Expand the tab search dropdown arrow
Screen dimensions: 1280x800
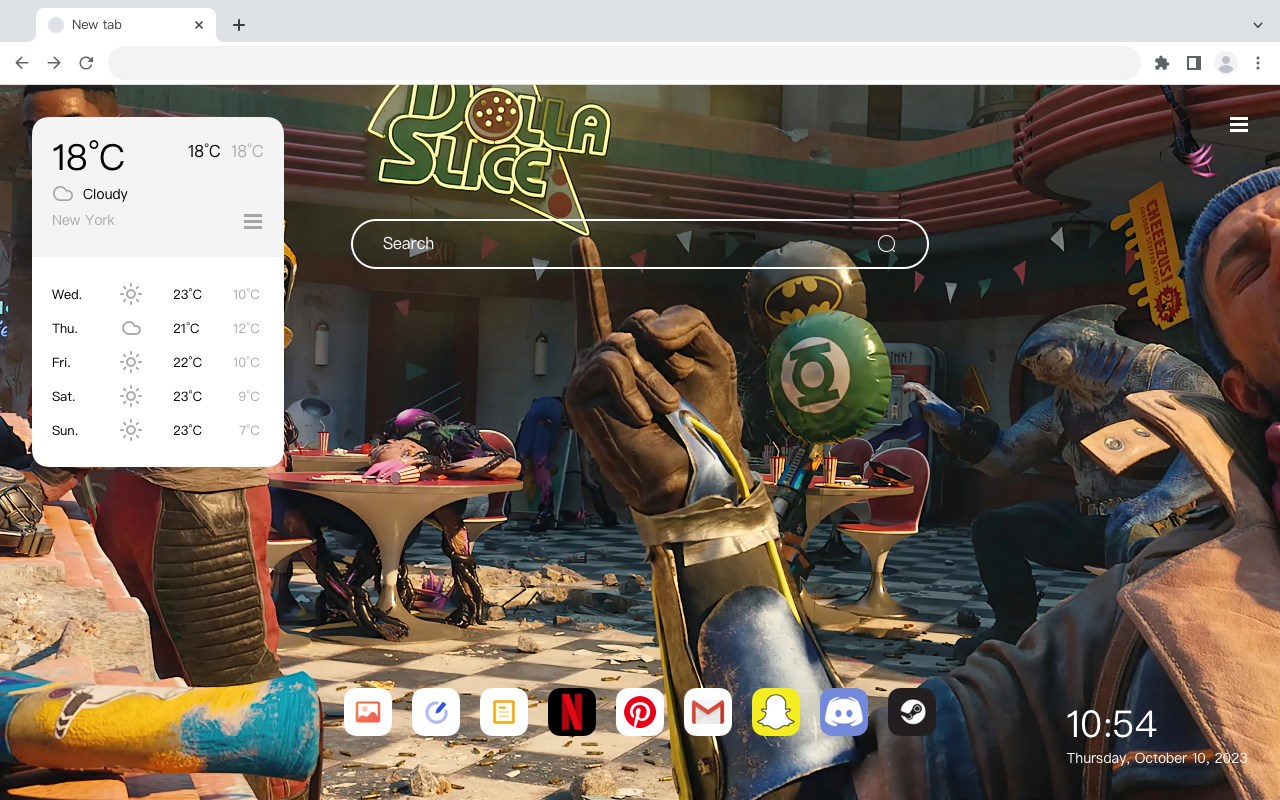coord(1258,25)
